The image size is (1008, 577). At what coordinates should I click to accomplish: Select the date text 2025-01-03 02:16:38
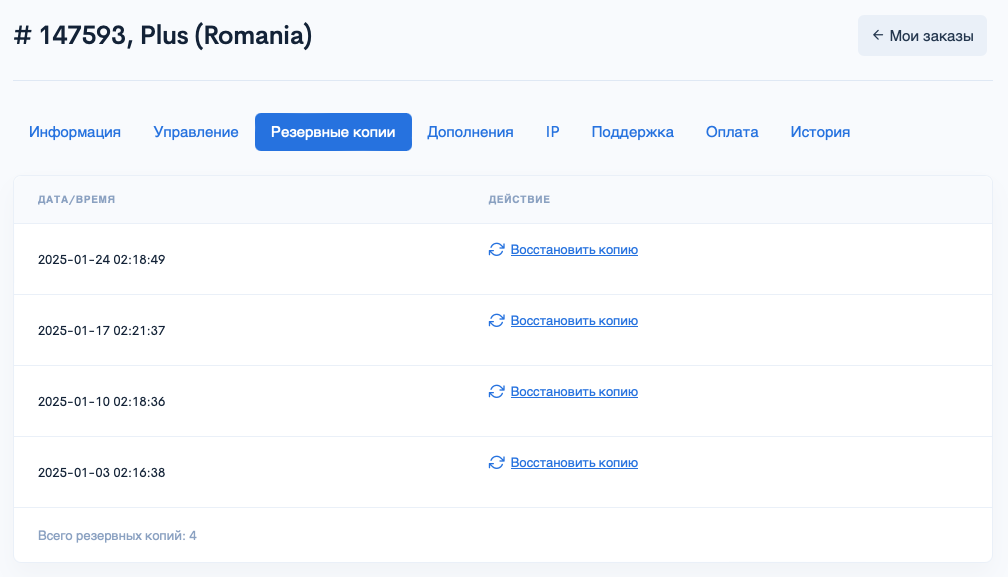102,472
